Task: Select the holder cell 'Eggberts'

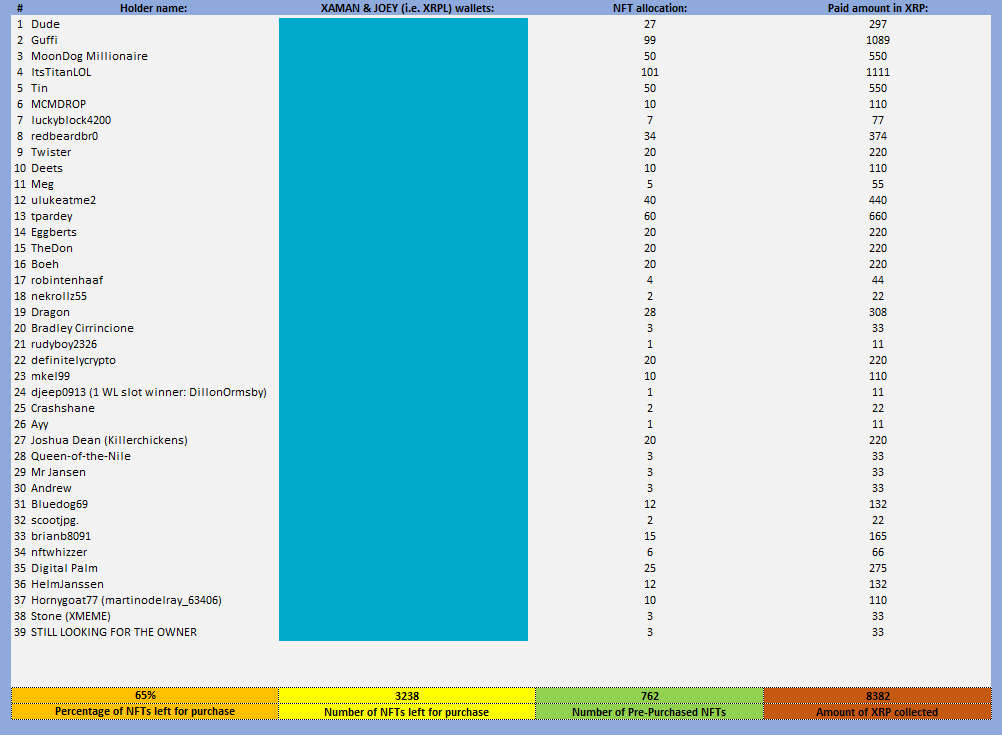Action: (54, 232)
